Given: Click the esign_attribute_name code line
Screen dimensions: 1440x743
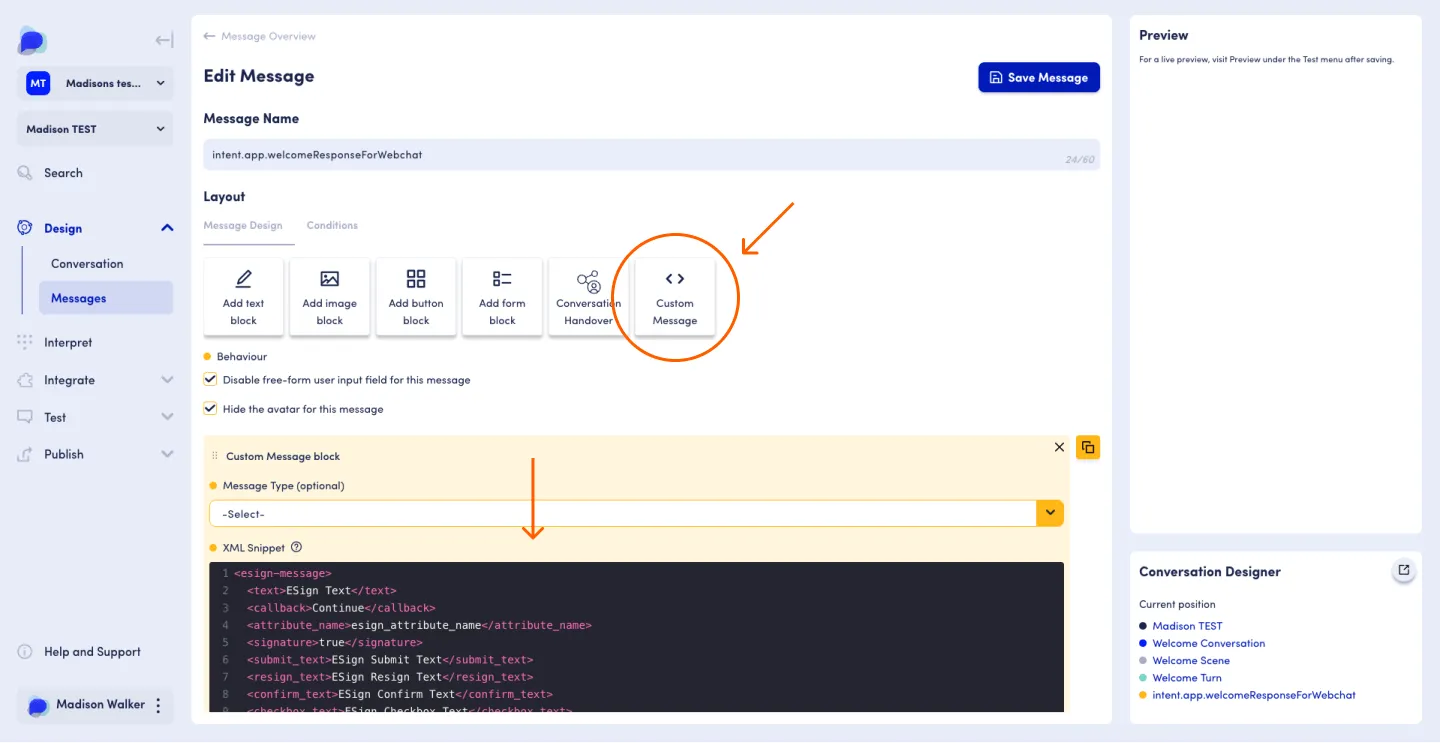Looking at the screenshot, I should 419,625.
